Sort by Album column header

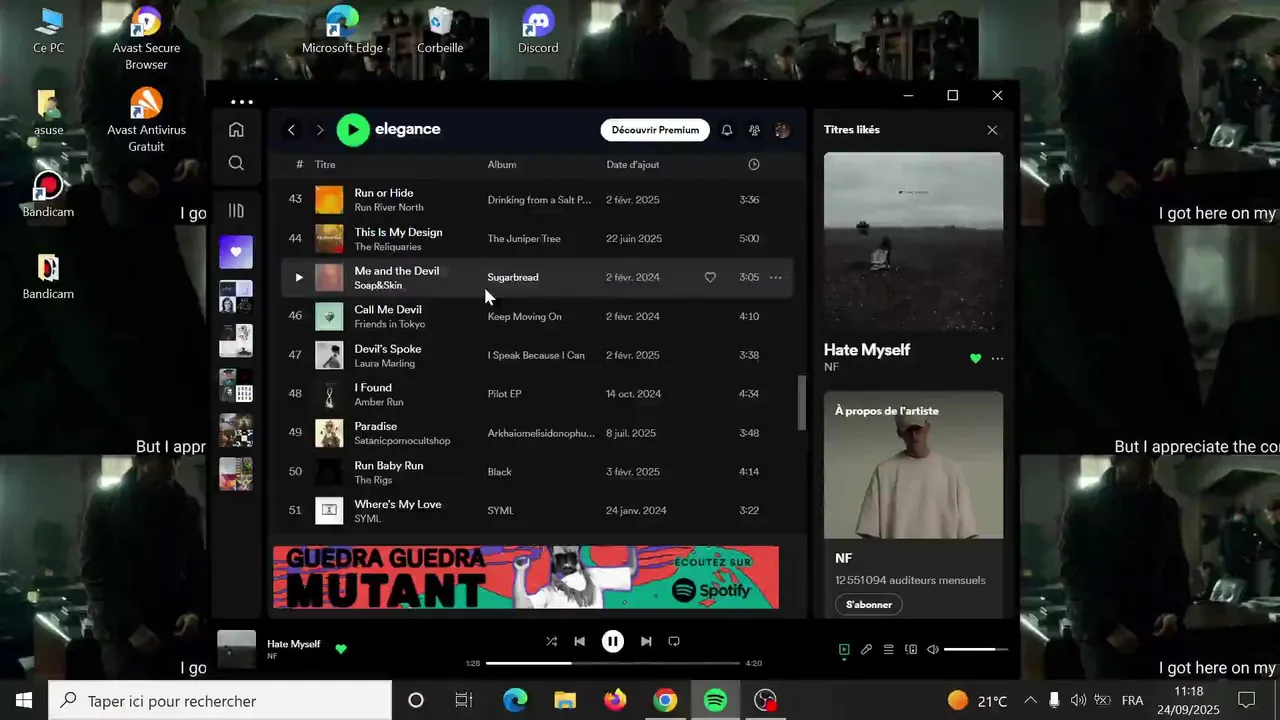click(x=502, y=164)
